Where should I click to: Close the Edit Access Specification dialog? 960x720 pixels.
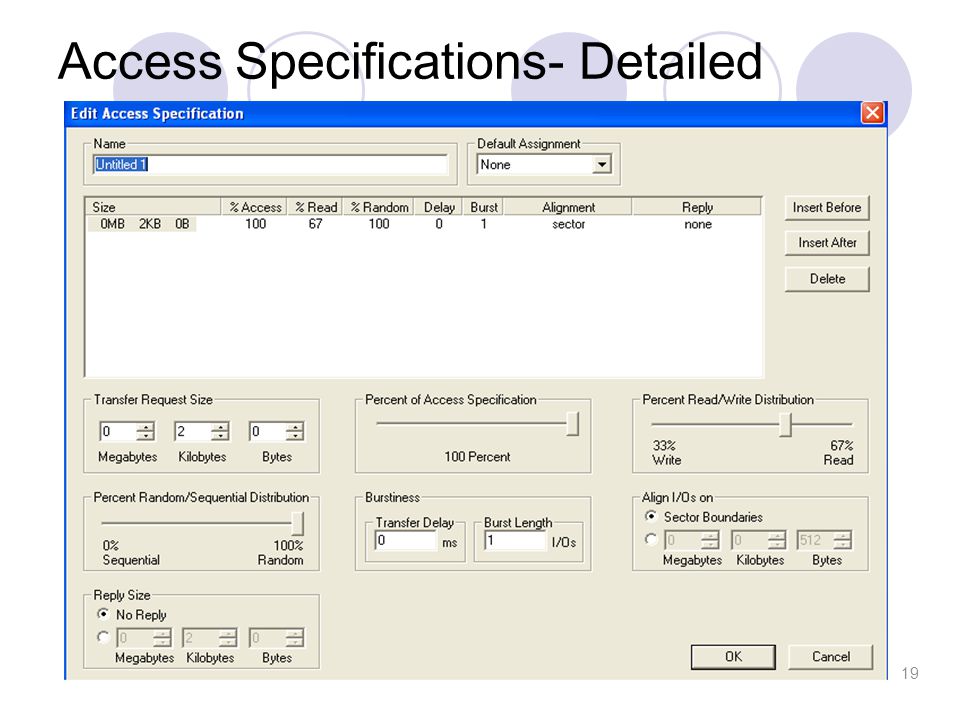(x=872, y=113)
